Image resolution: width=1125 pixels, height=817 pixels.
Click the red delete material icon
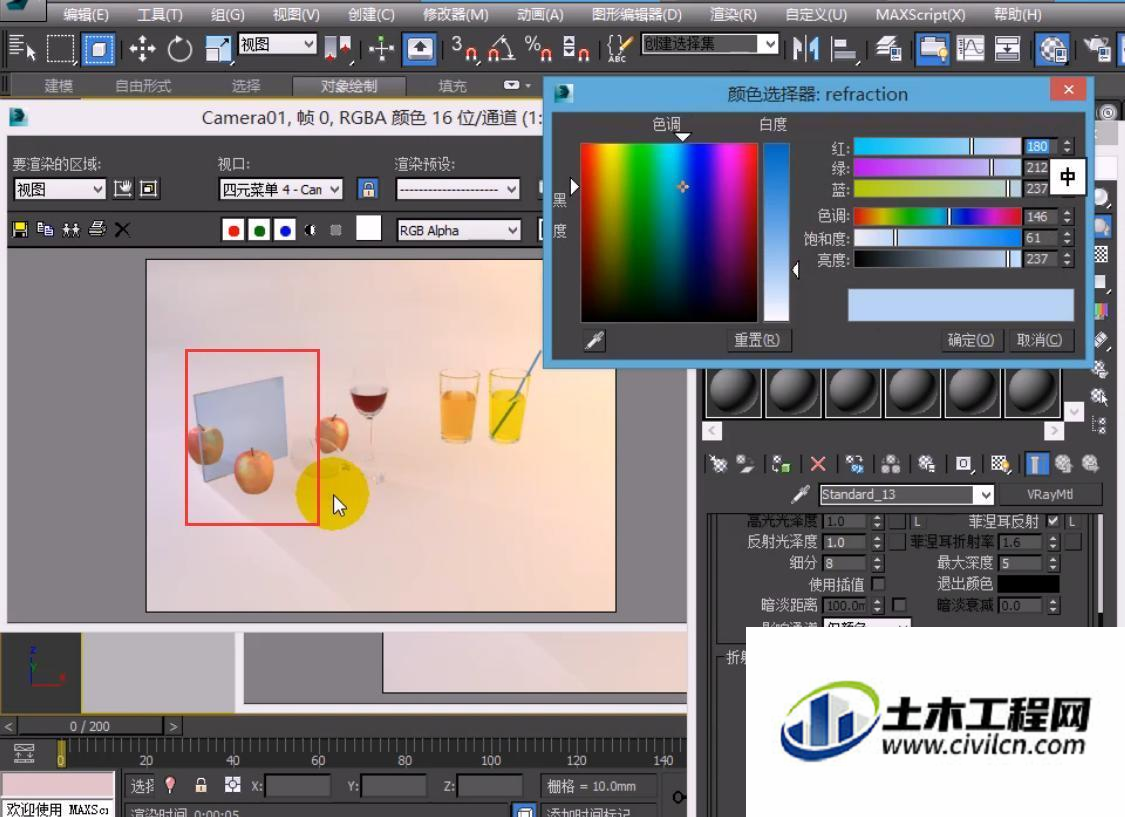(818, 464)
